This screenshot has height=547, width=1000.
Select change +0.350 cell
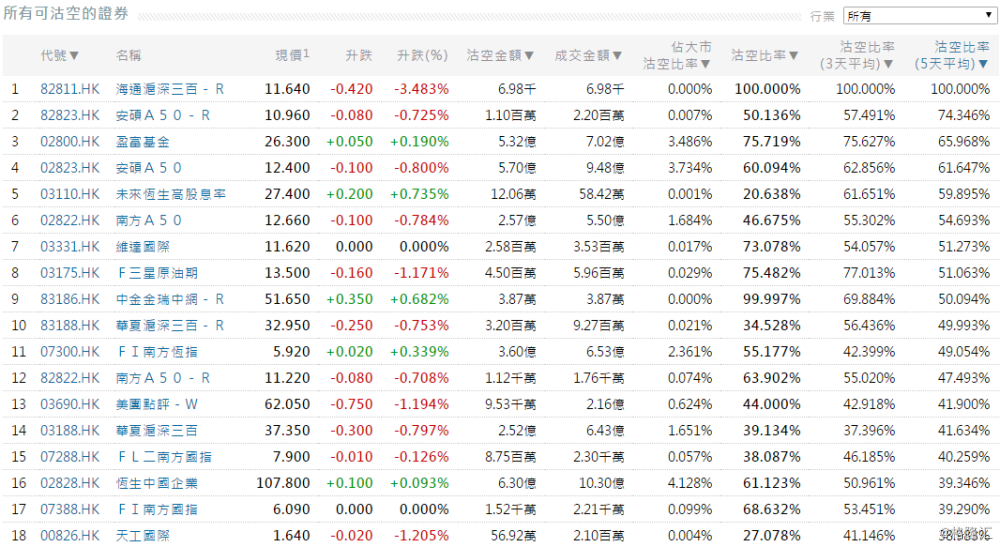[349, 299]
